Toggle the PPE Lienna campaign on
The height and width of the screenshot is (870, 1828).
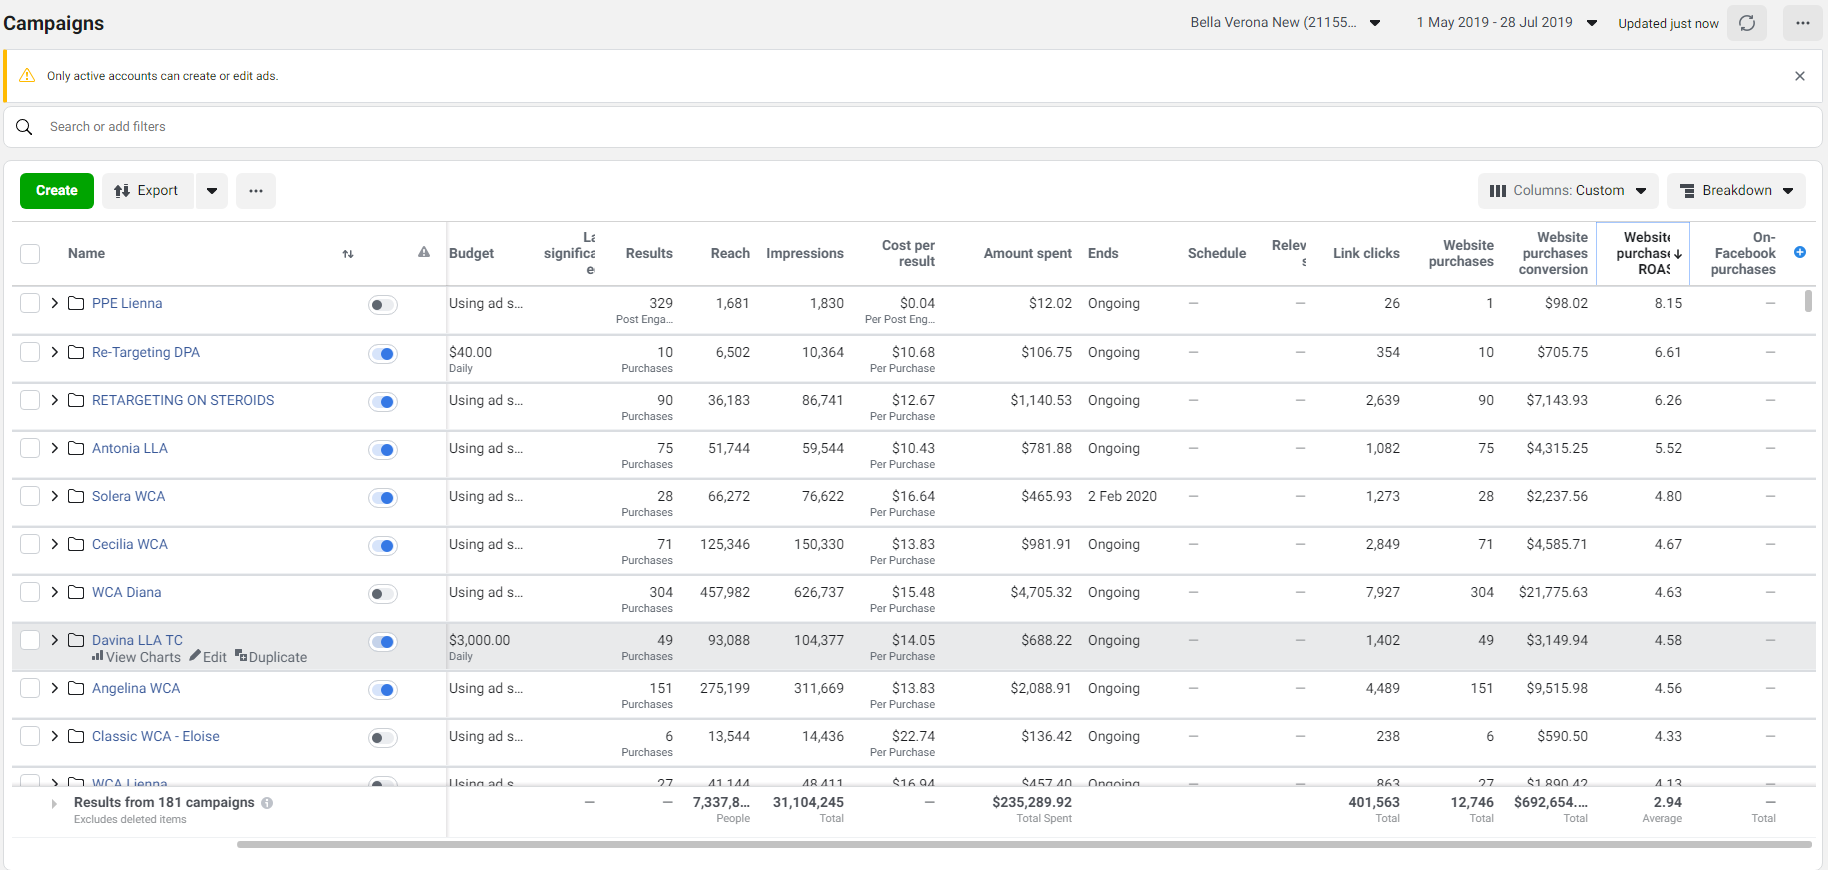pos(383,305)
